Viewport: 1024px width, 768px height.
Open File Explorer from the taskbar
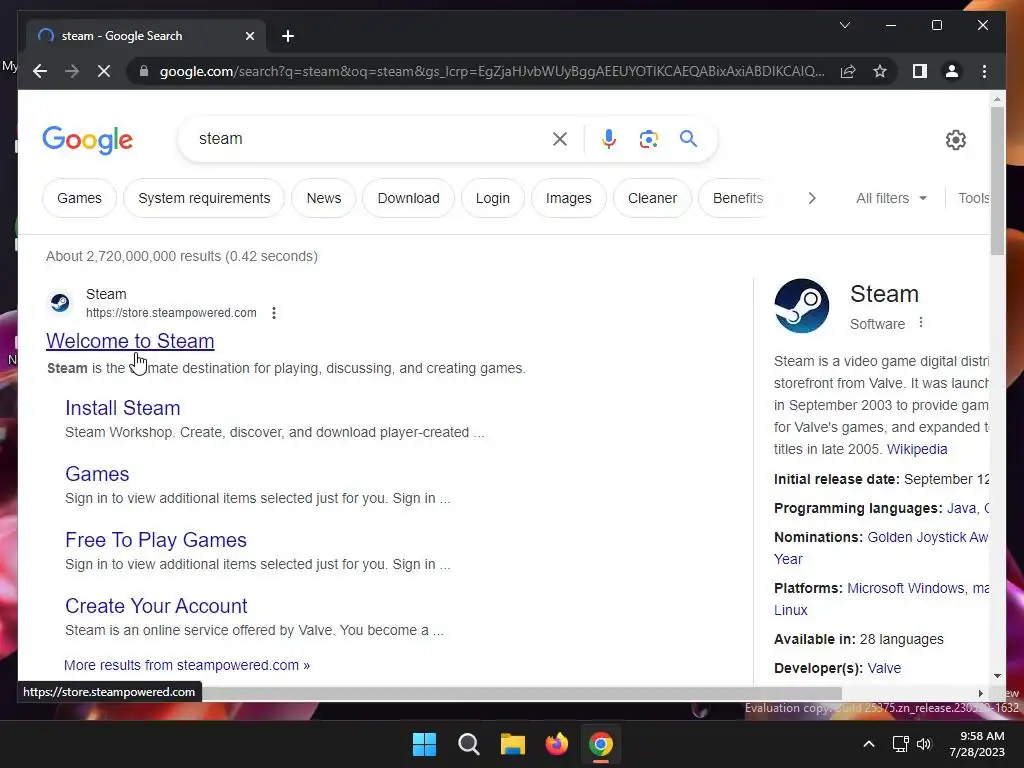(x=513, y=744)
